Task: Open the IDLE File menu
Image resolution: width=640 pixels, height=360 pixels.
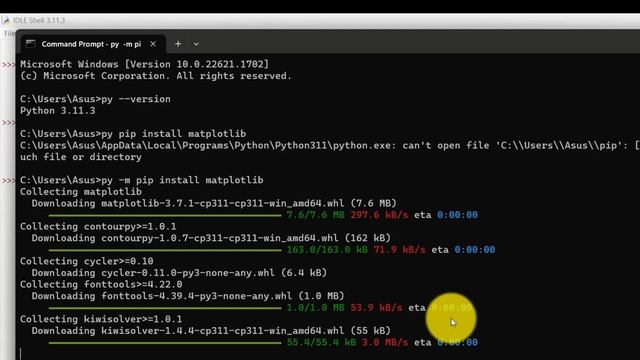Action: point(9,33)
